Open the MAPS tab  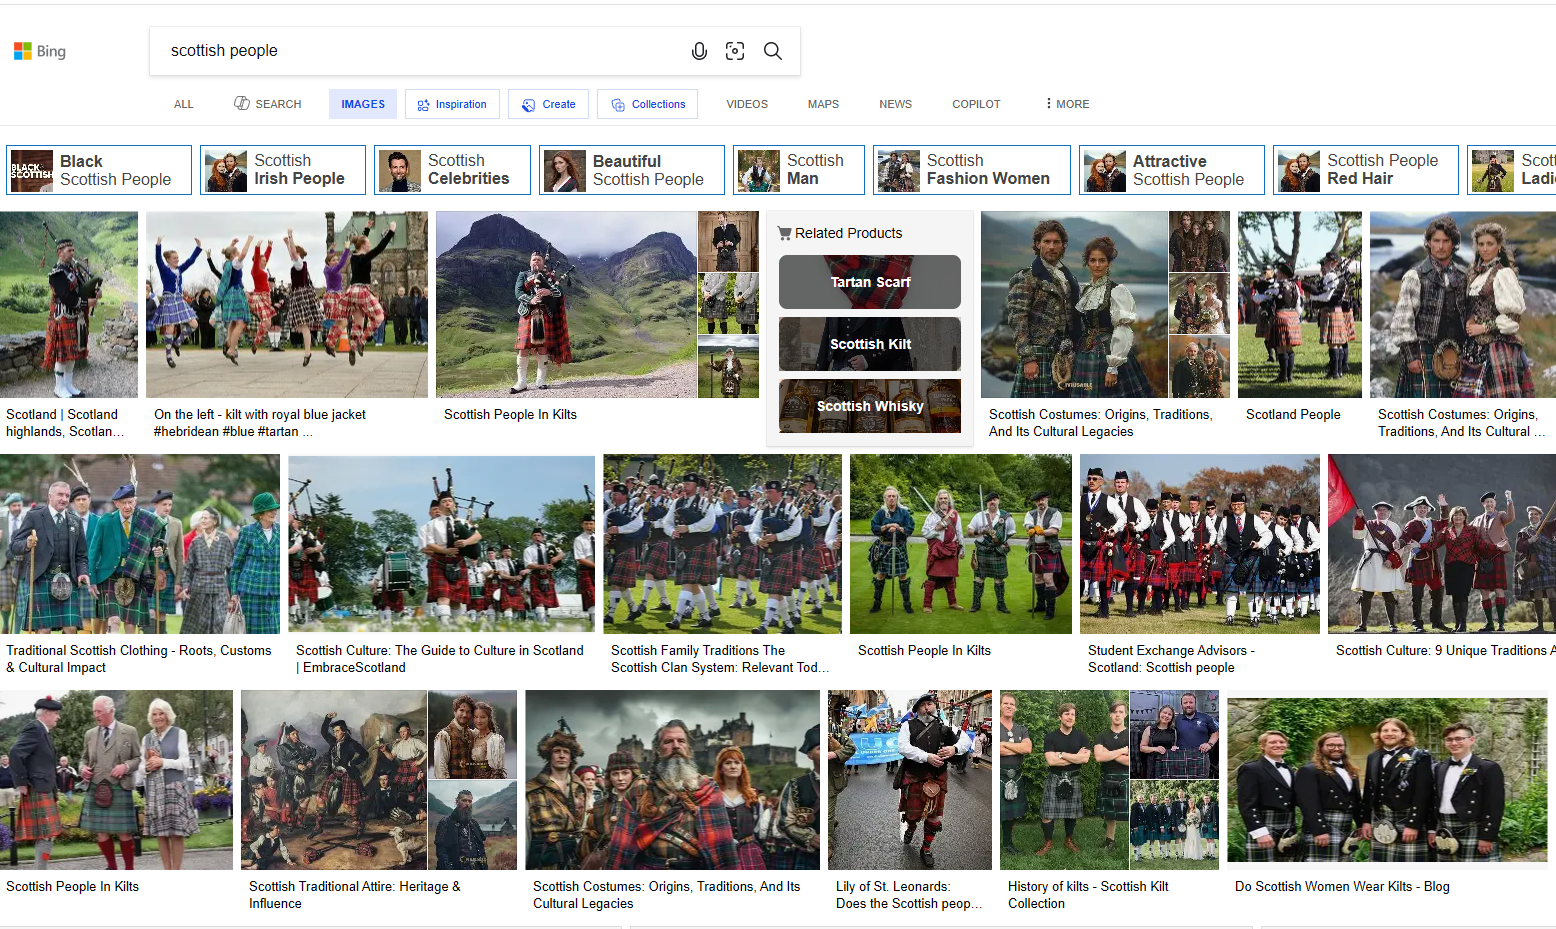click(x=823, y=104)
